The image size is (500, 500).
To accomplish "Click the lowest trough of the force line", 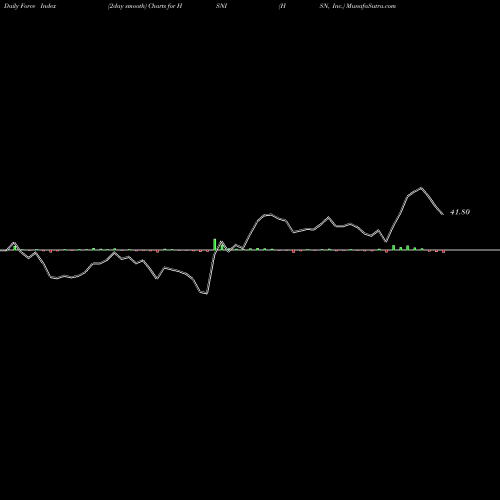I will 207,294.
